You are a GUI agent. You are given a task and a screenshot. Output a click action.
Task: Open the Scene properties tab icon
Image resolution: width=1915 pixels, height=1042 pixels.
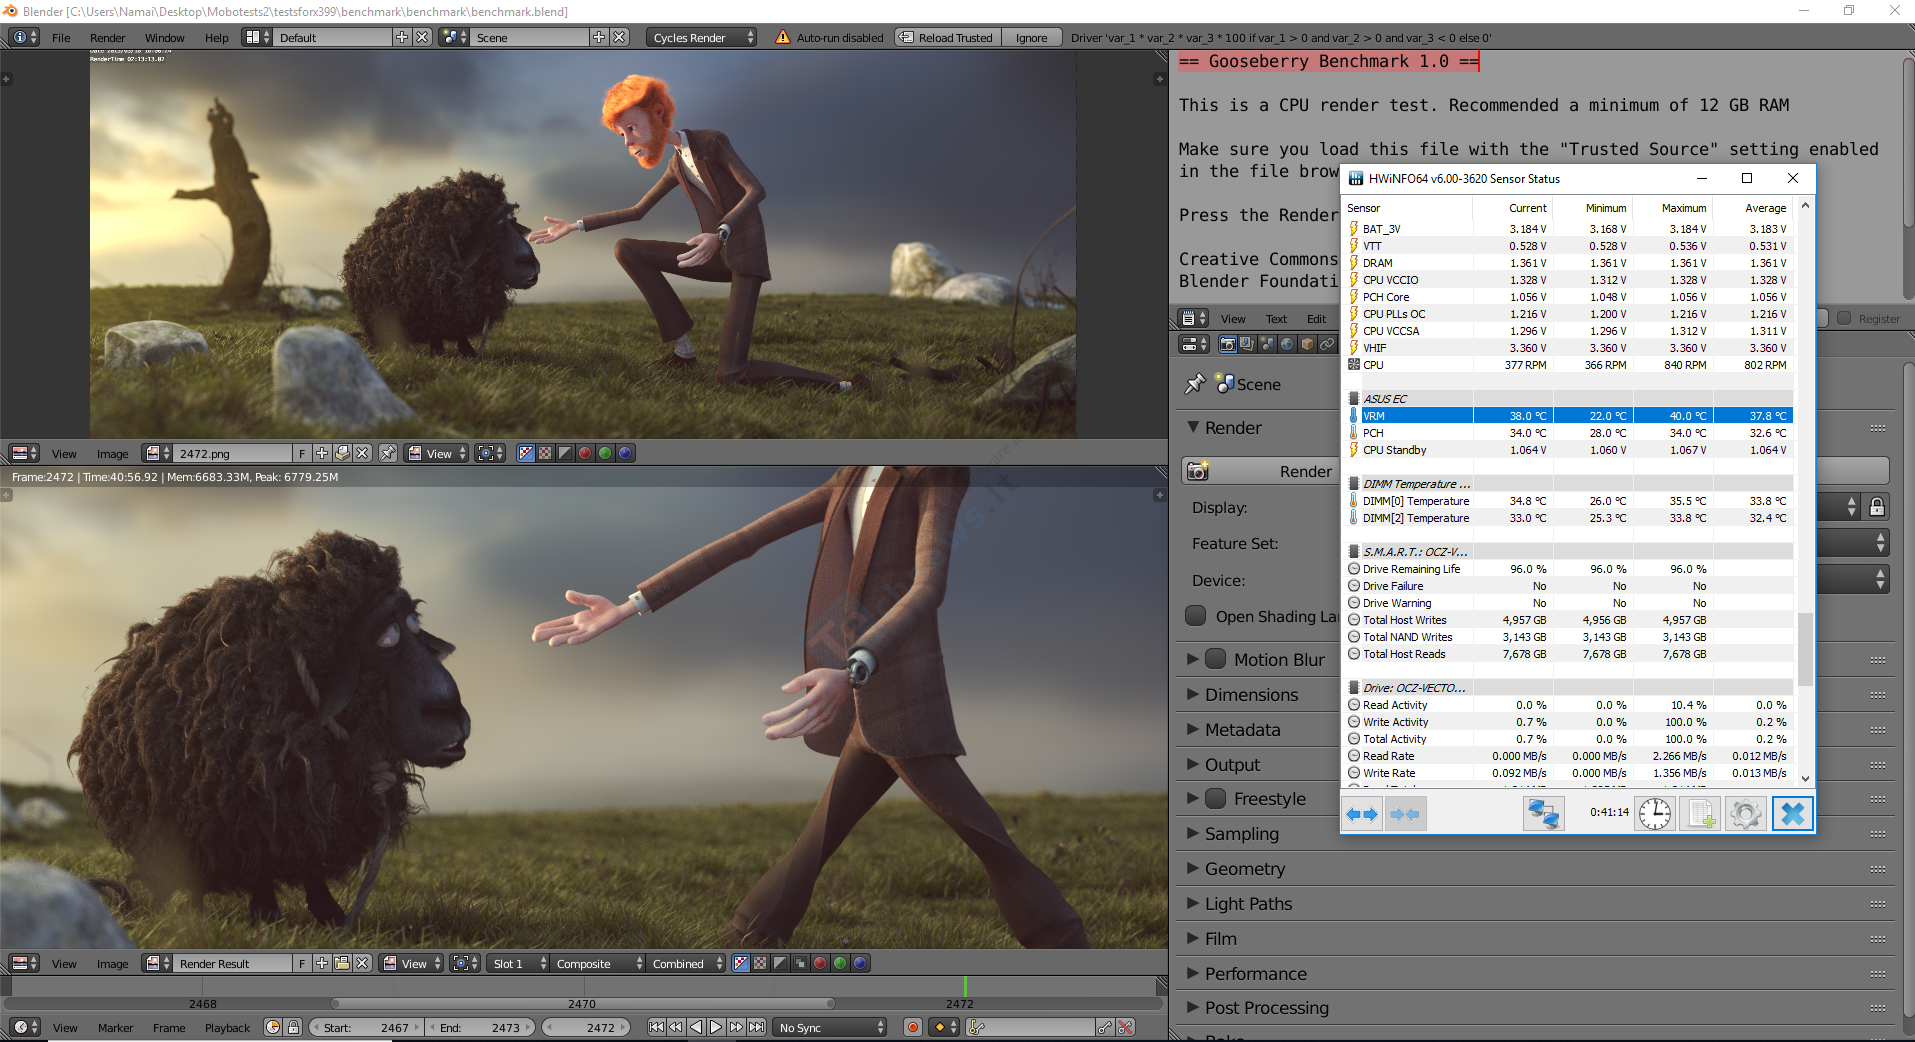tap(1267, 344)
